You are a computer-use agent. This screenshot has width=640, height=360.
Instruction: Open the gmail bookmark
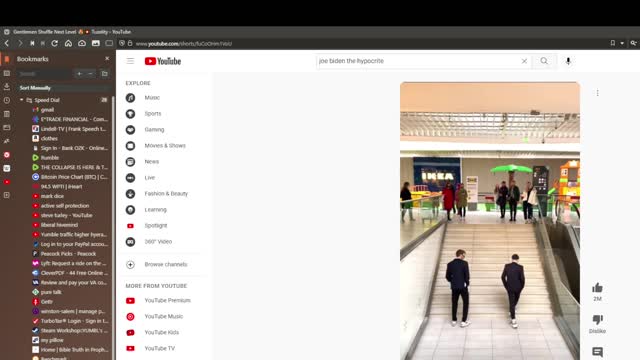tap(47, 110)
